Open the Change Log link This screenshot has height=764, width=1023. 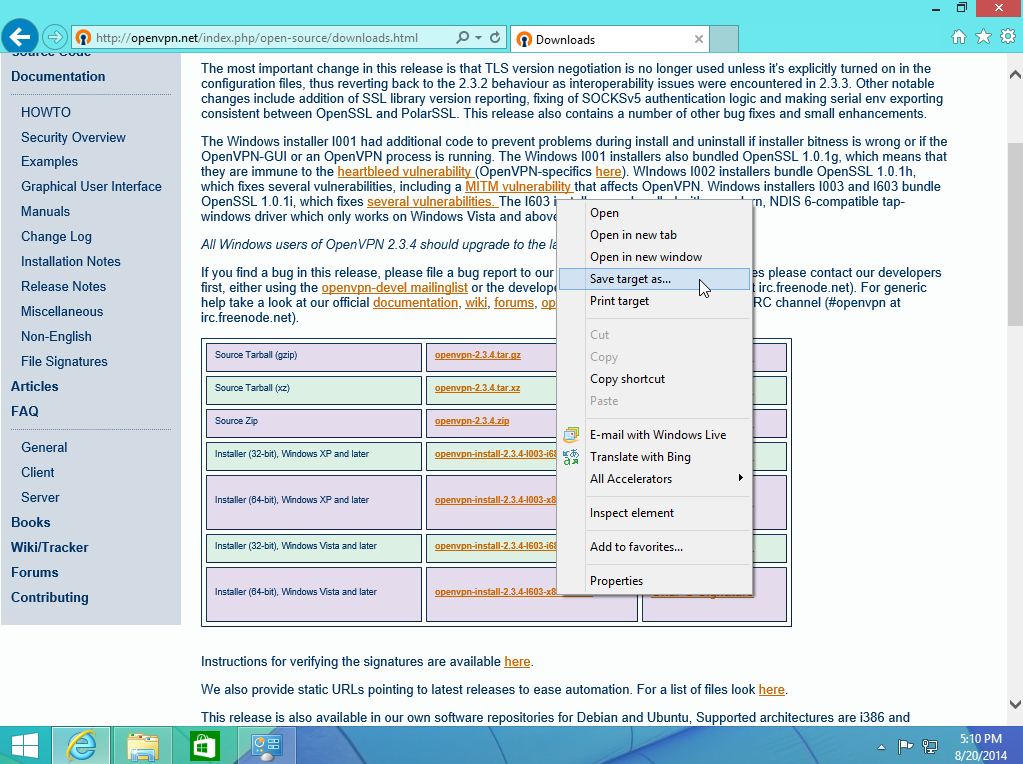[x=56, y=237]
